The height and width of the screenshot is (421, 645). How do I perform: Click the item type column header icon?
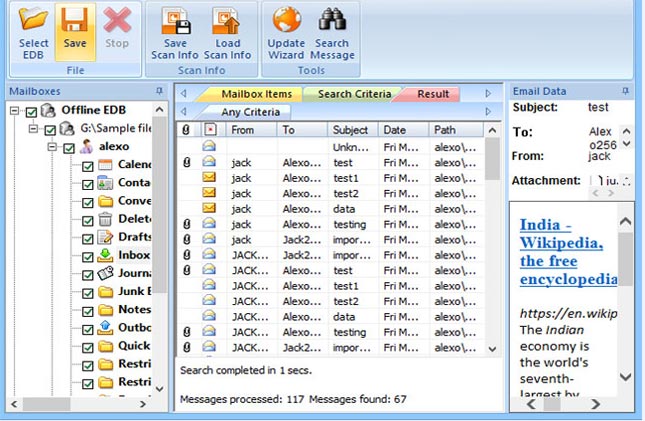[x=210, y=130]
